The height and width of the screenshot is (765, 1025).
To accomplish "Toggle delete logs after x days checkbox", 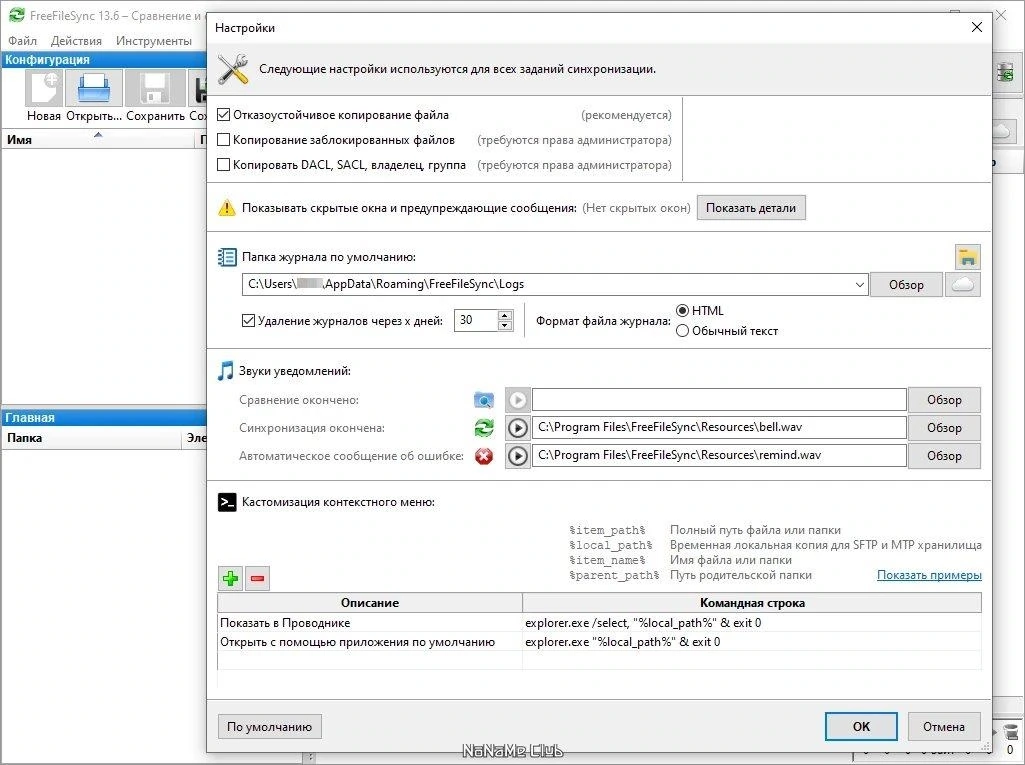I will (x=248, y=320).
